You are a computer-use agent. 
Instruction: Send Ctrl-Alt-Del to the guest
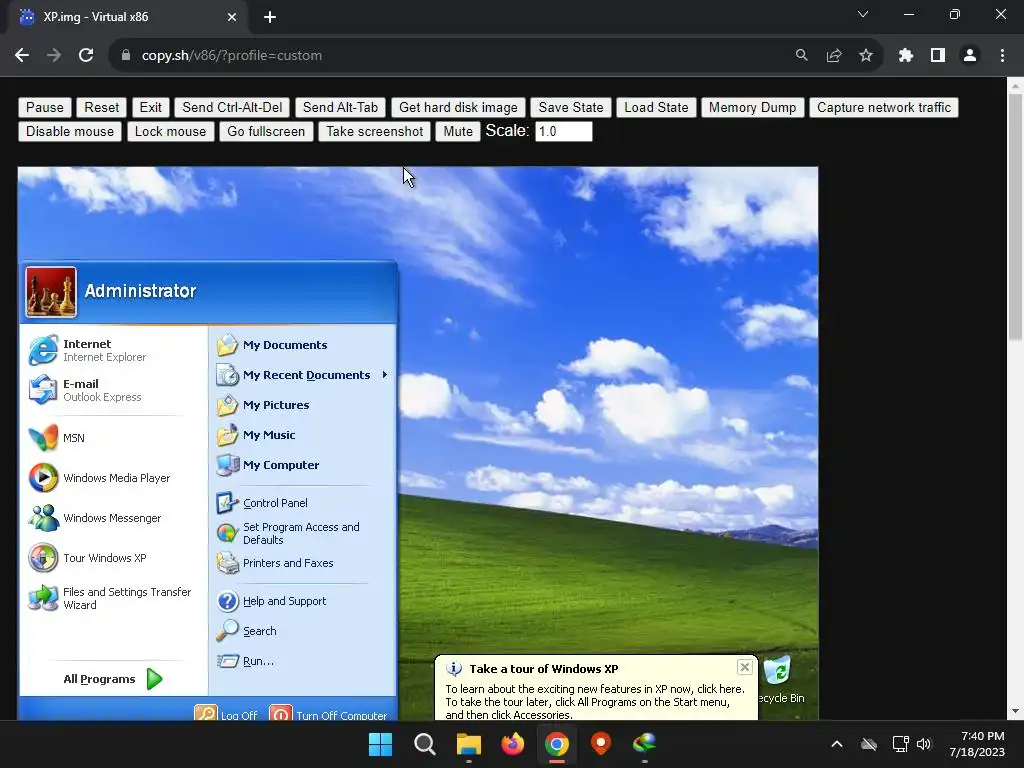[232, 107]
